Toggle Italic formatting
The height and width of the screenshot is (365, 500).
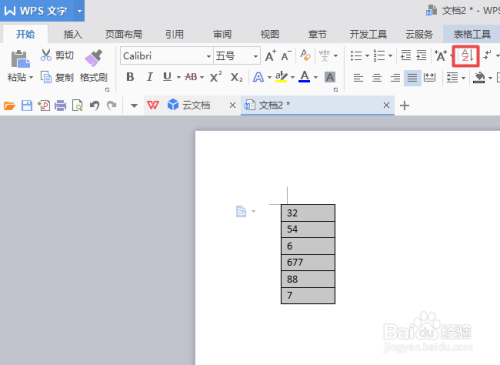[150, 77]
